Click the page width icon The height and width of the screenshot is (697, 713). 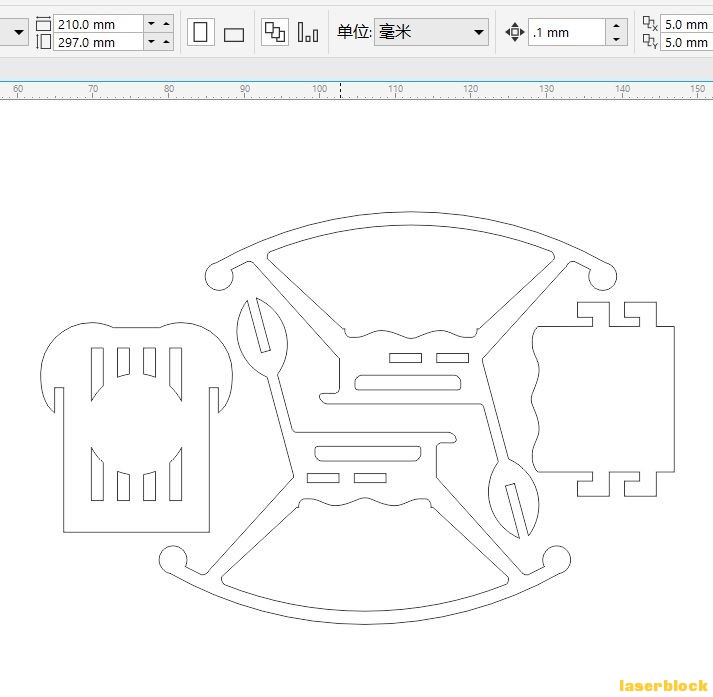coord(43,24)
